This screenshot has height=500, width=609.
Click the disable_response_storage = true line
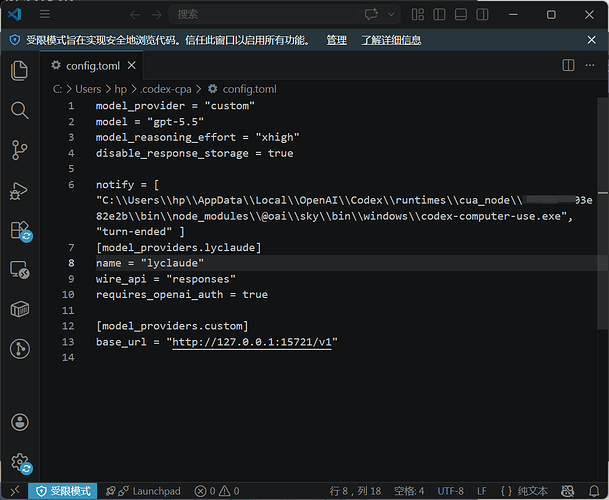(x=194, y=153)
